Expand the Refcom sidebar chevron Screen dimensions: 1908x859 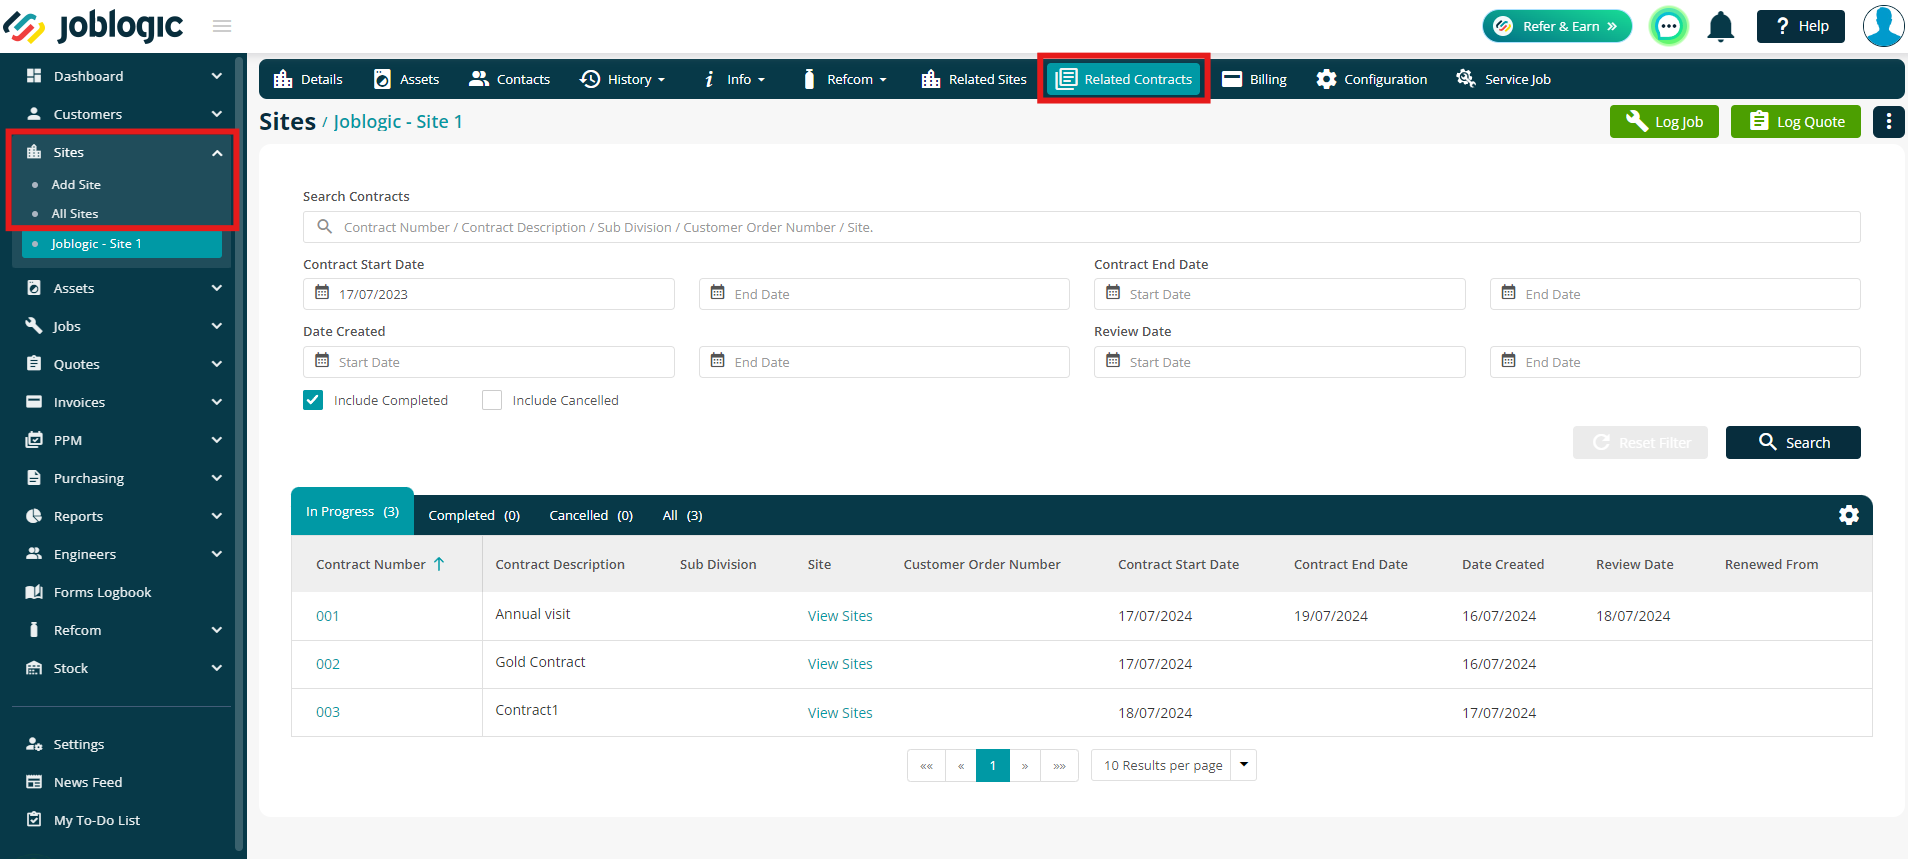pyautogui.click(x=217, y=630)
